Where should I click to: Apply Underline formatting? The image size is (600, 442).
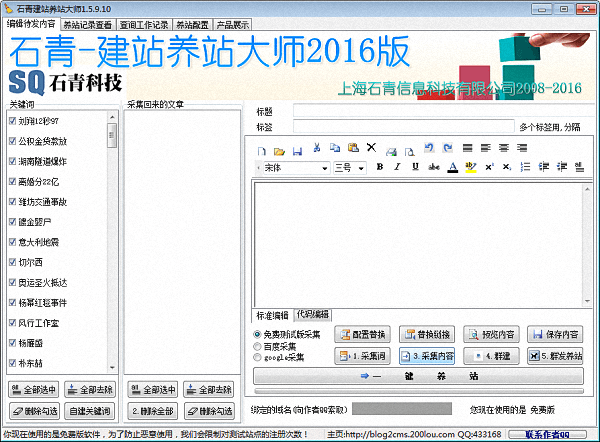pyautogui.click(x=414, y=167)
